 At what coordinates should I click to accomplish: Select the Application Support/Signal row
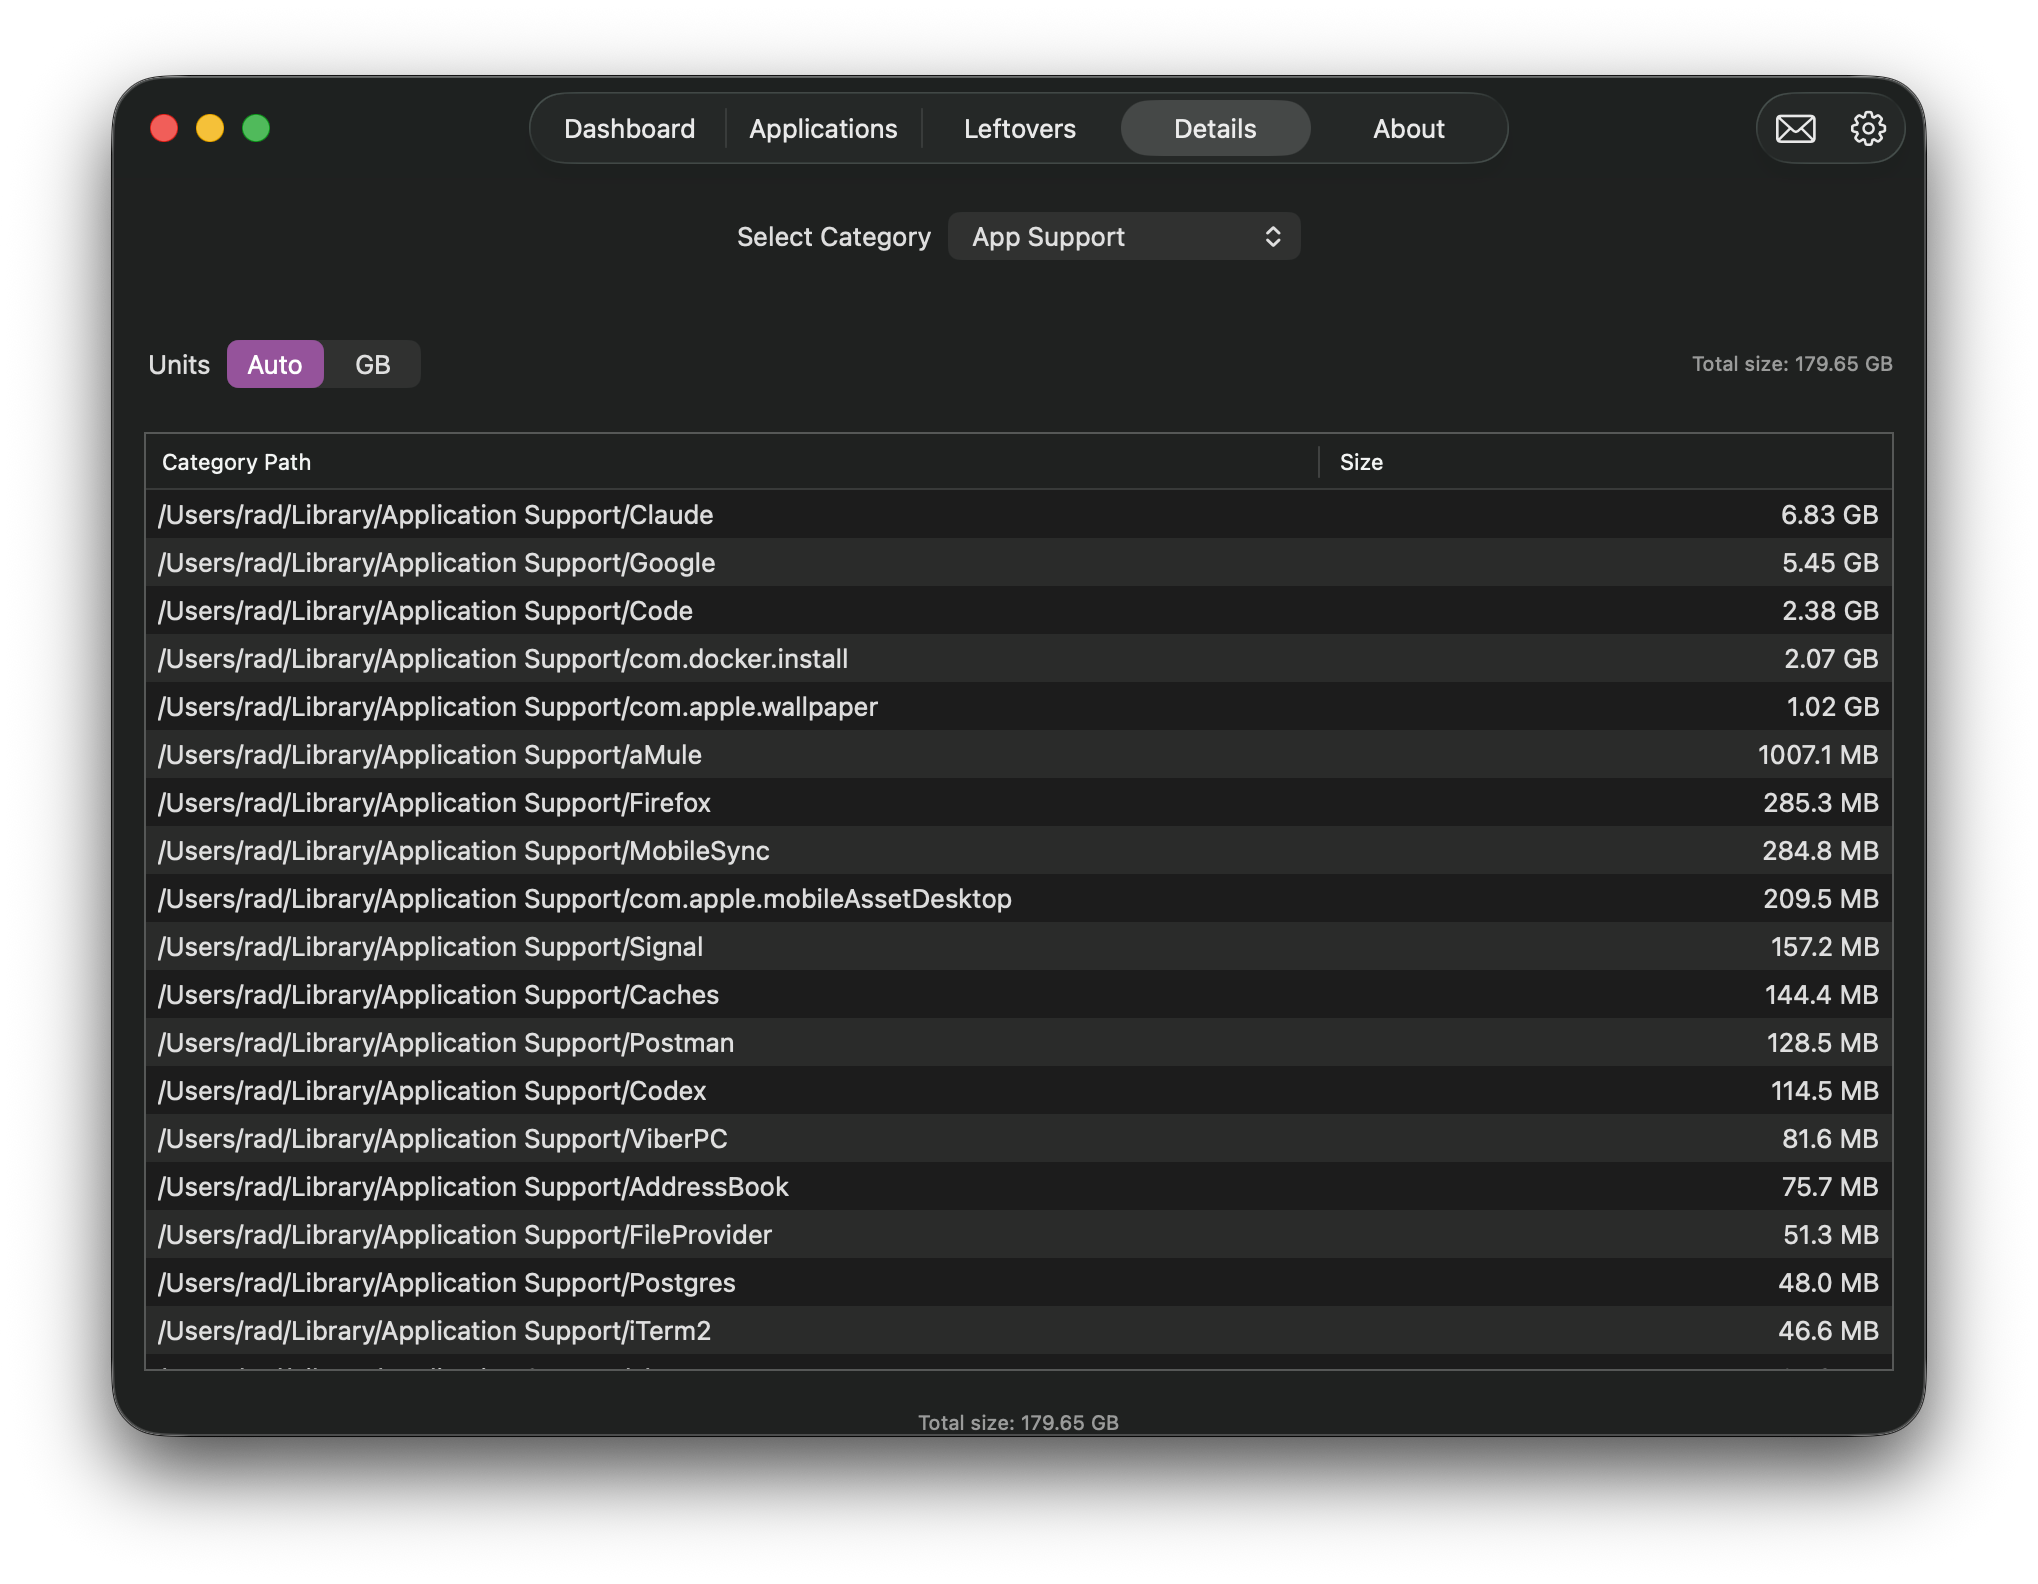pyautogui.click(x=1018, y=947)
